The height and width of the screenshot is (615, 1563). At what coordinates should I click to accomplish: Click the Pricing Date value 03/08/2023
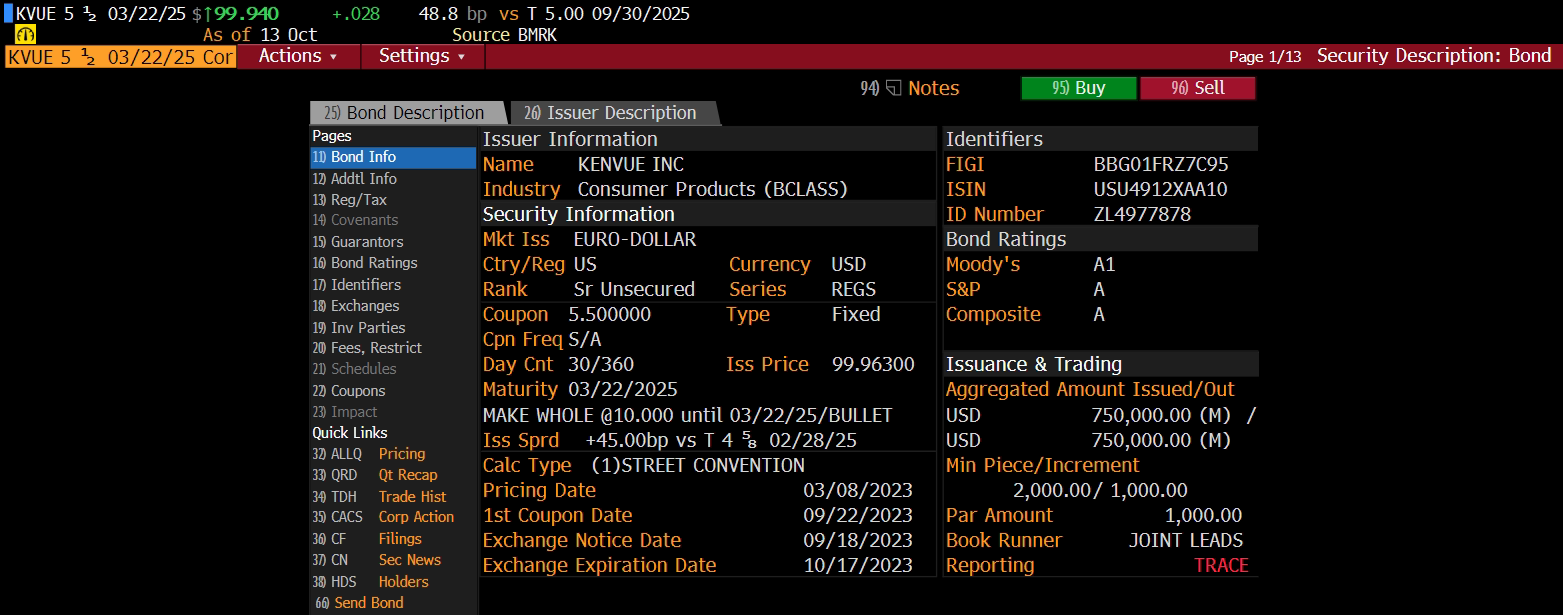pyautogui.click(x=858, y=490)
